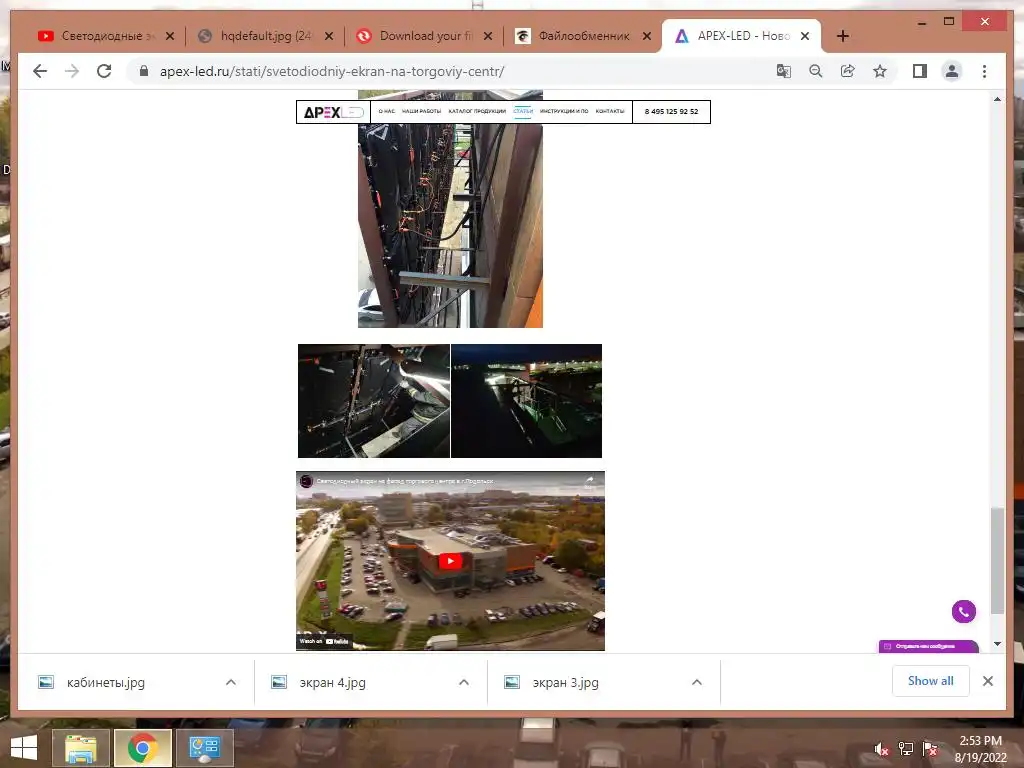Toggle the browser side panel
The height and width of the screenshot is (768, 1024).
point(920,71)
